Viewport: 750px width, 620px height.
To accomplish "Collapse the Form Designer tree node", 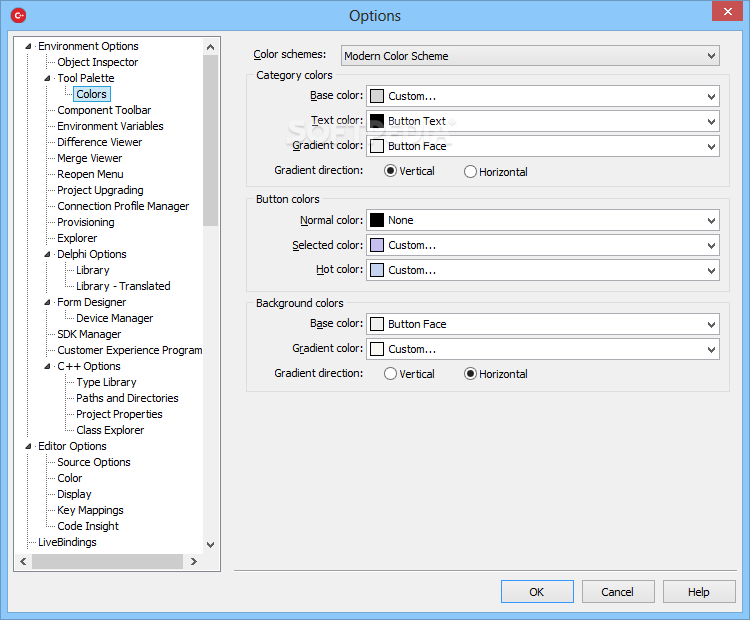I will pos(47,302).
